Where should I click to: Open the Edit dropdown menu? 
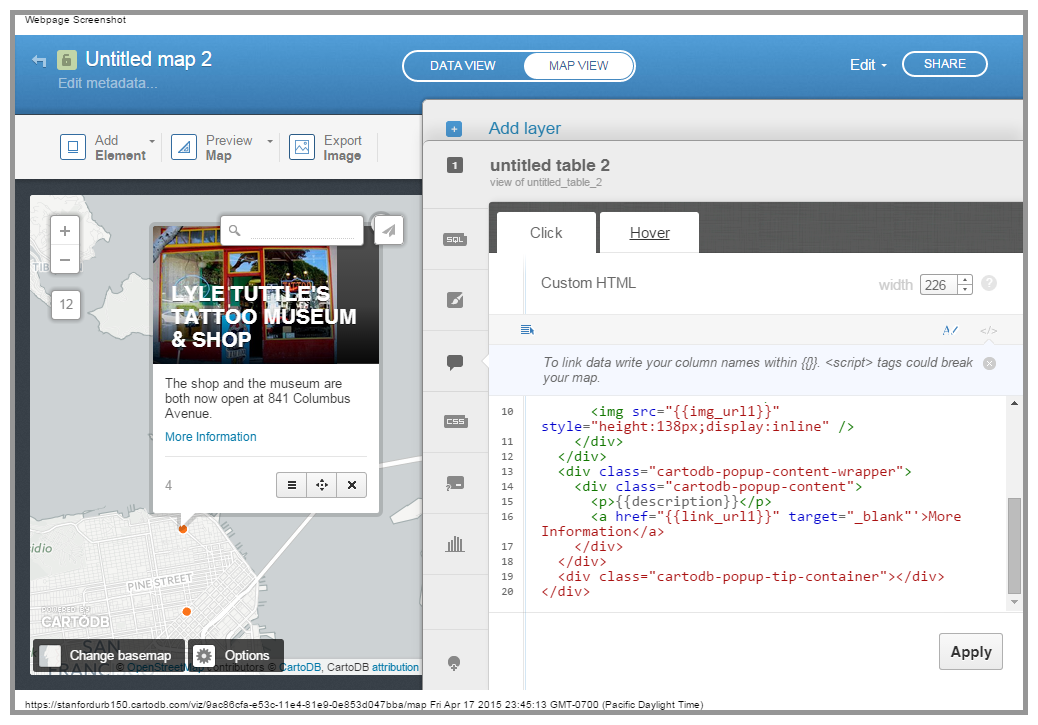868,65
